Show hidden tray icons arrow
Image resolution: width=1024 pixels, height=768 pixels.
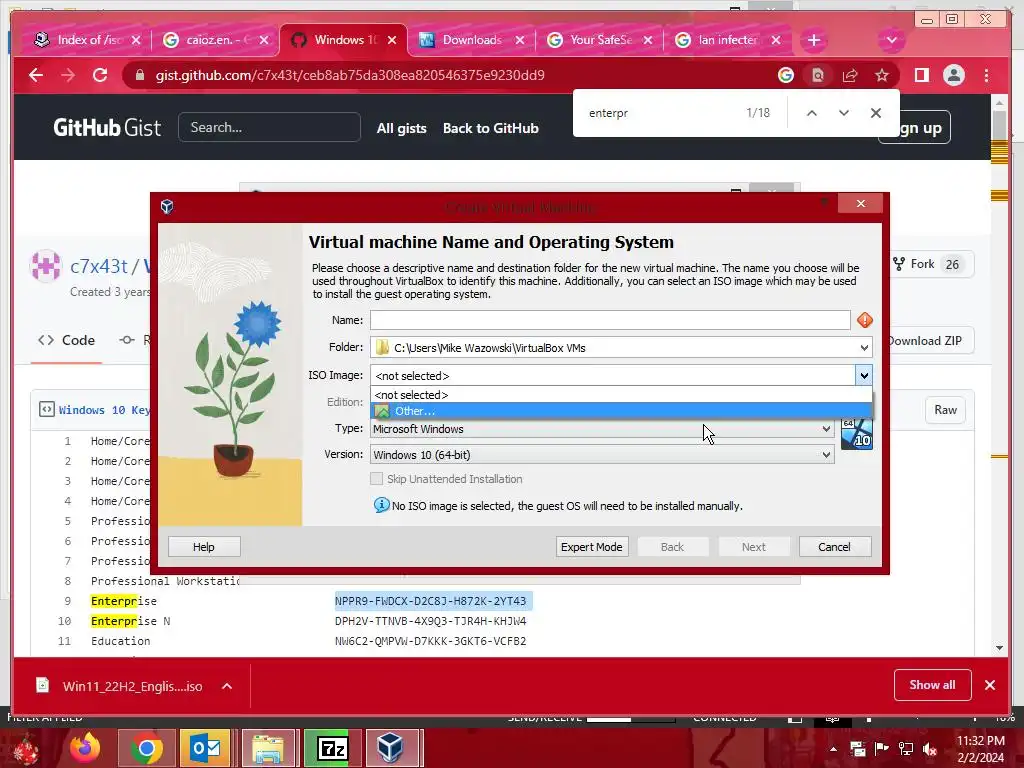[833, 749]
